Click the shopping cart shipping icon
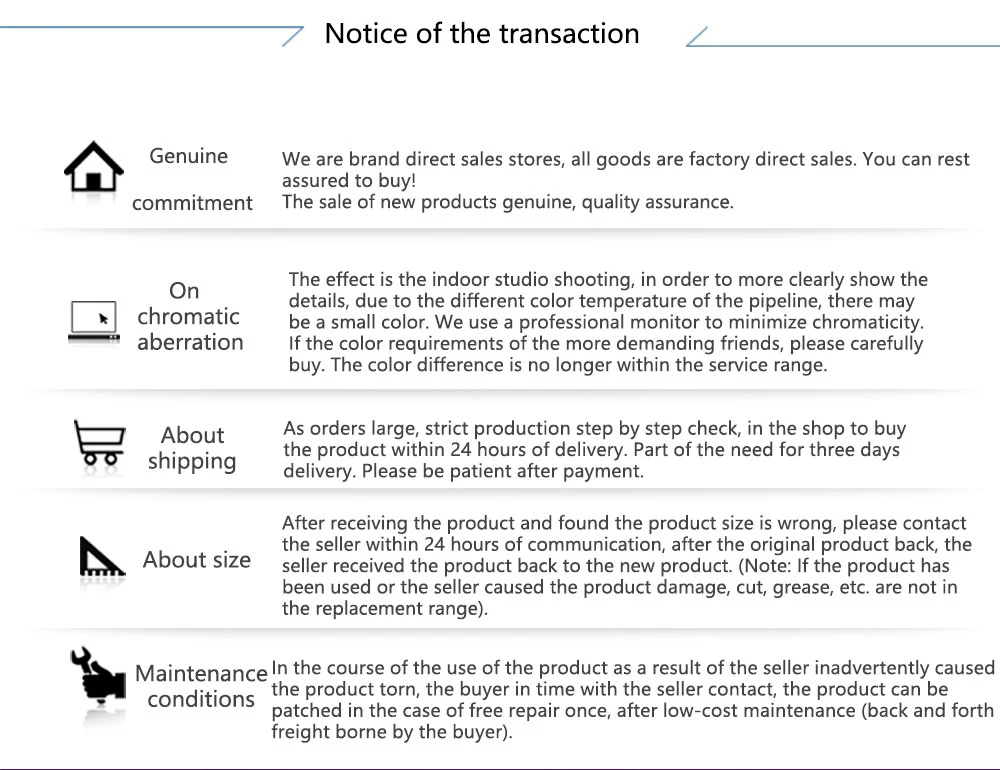Screen dimensions: 1000x770 pos(99,441)
